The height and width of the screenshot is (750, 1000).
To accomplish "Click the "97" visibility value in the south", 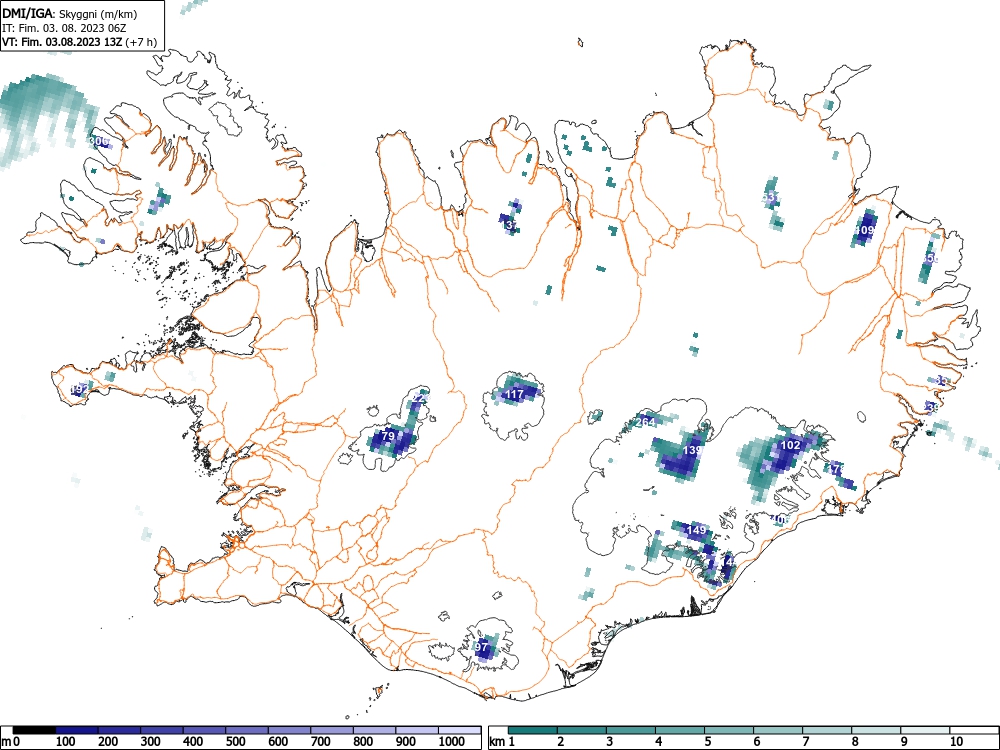I will point(482,647).
